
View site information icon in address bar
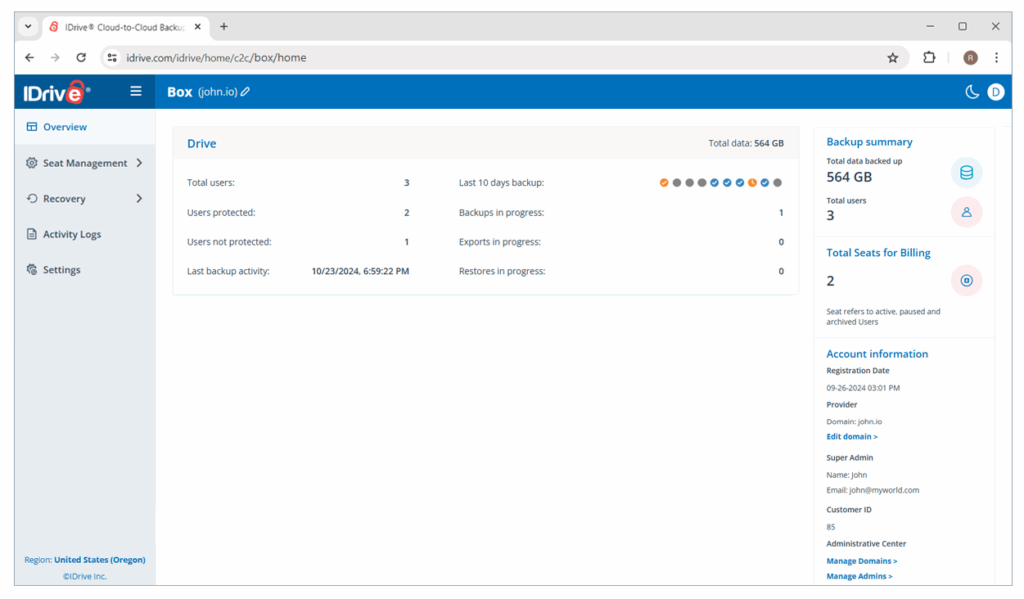112,57
